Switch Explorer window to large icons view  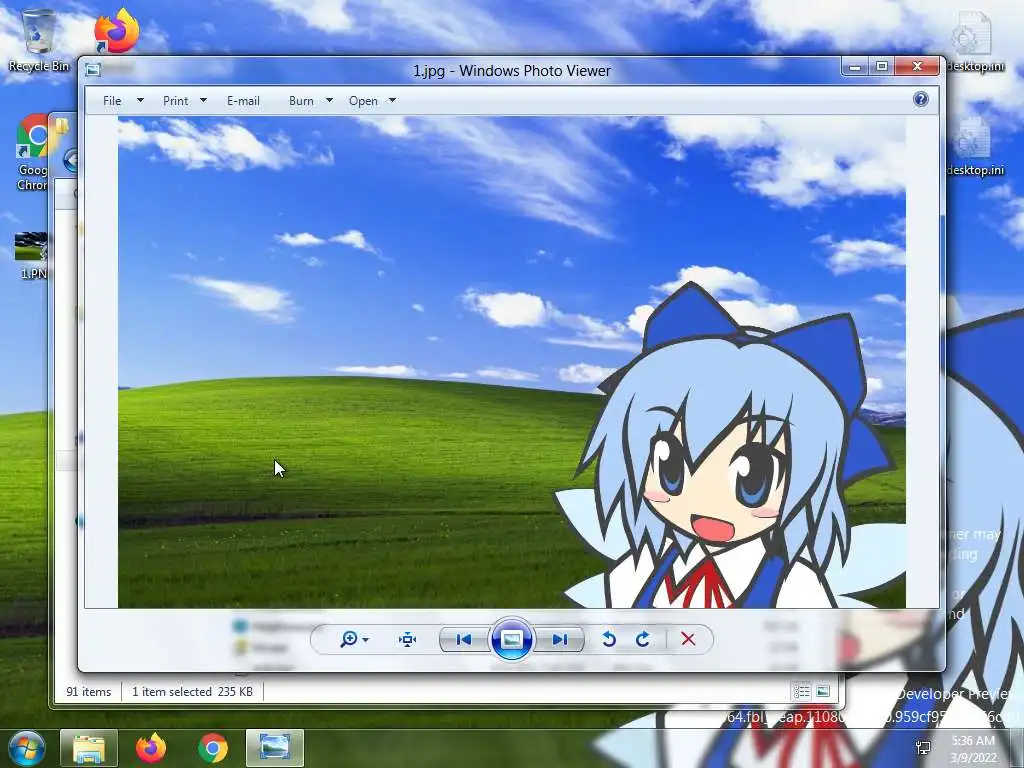823,691
